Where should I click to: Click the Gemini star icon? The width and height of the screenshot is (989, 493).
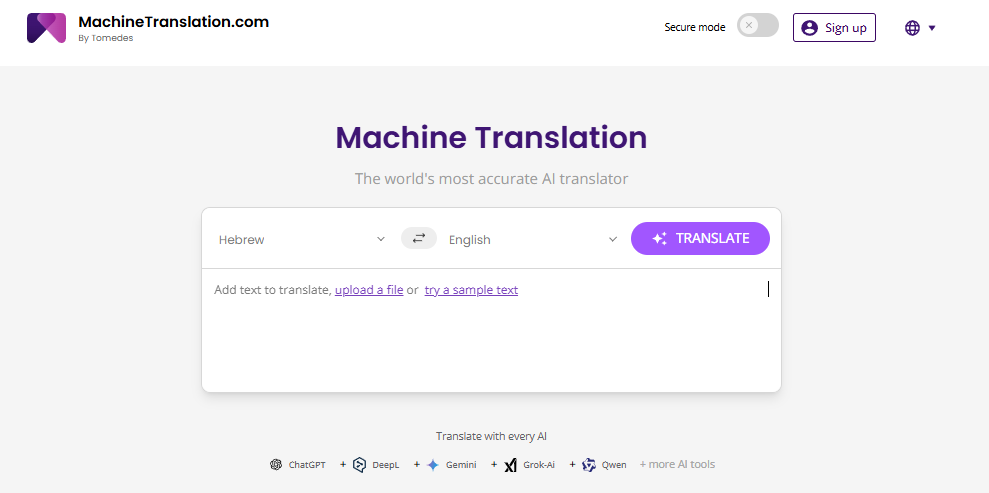[433, 465]
